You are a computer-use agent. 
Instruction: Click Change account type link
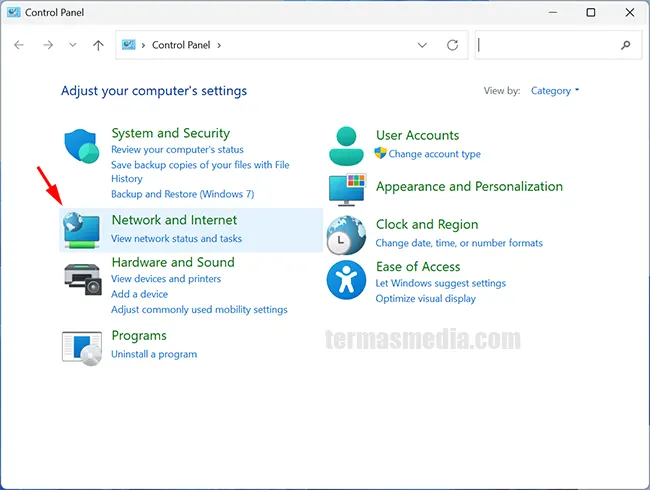[x=434, y=154]
